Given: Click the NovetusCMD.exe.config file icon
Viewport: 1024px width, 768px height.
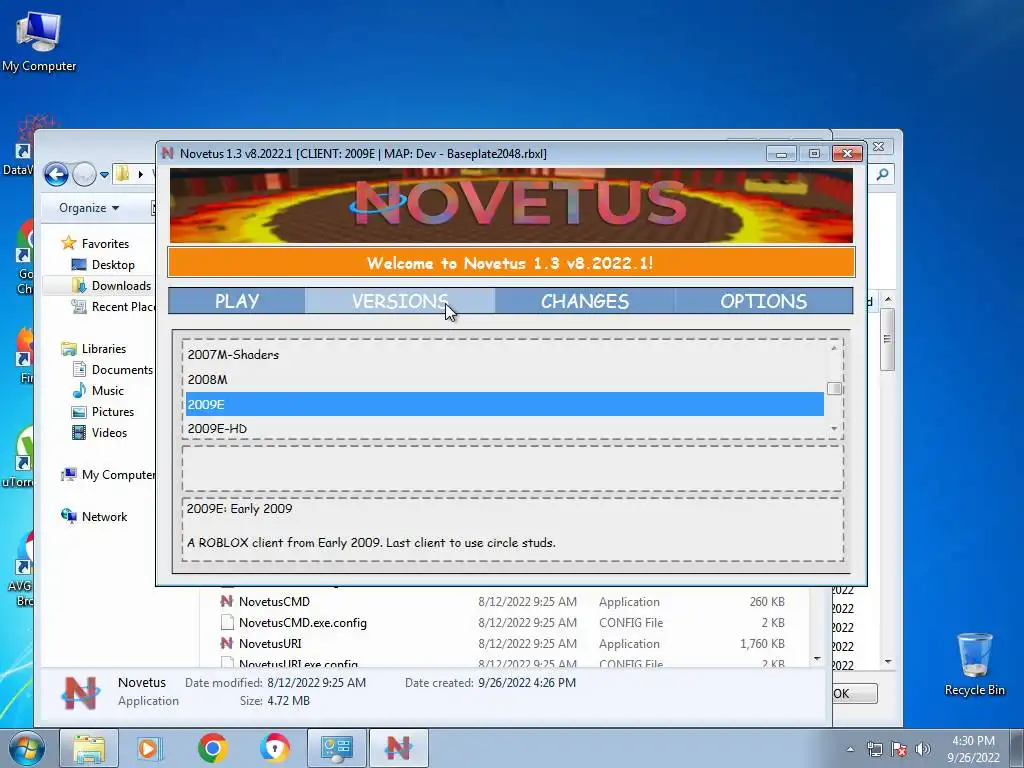Looking at the screenshot, I should [226, 622].
